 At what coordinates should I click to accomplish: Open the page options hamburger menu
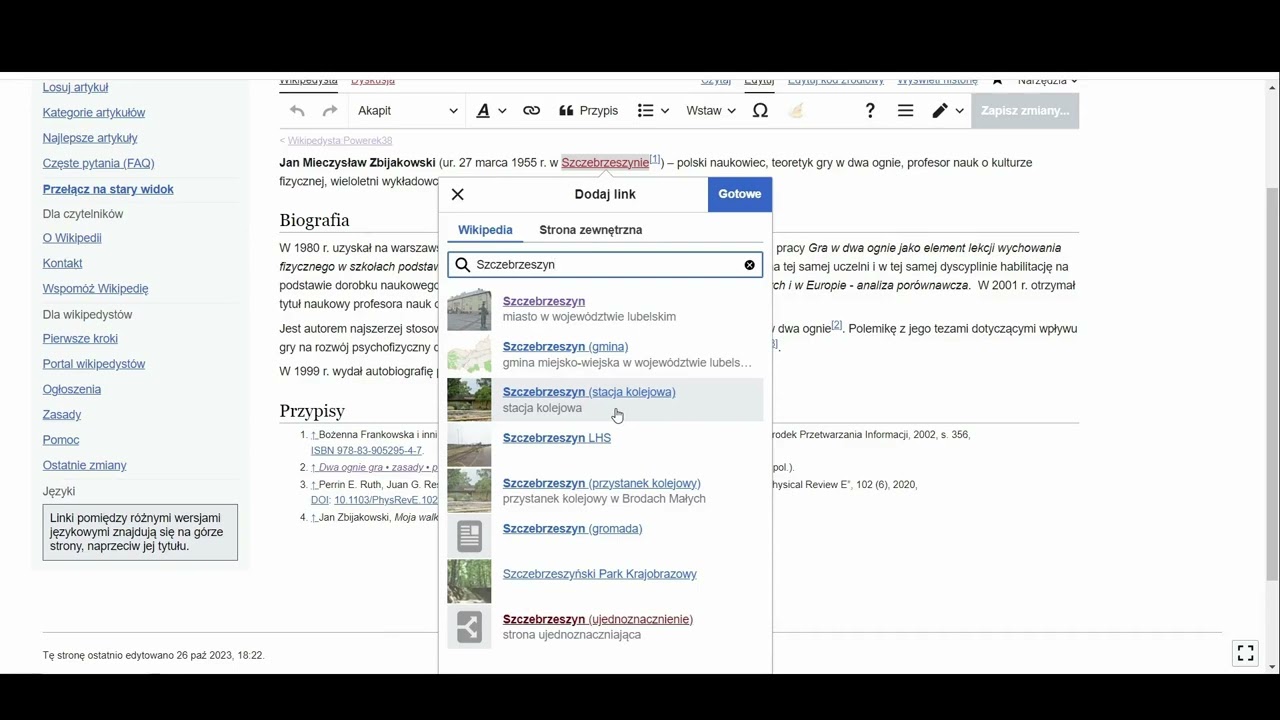(x=905, y=111)
